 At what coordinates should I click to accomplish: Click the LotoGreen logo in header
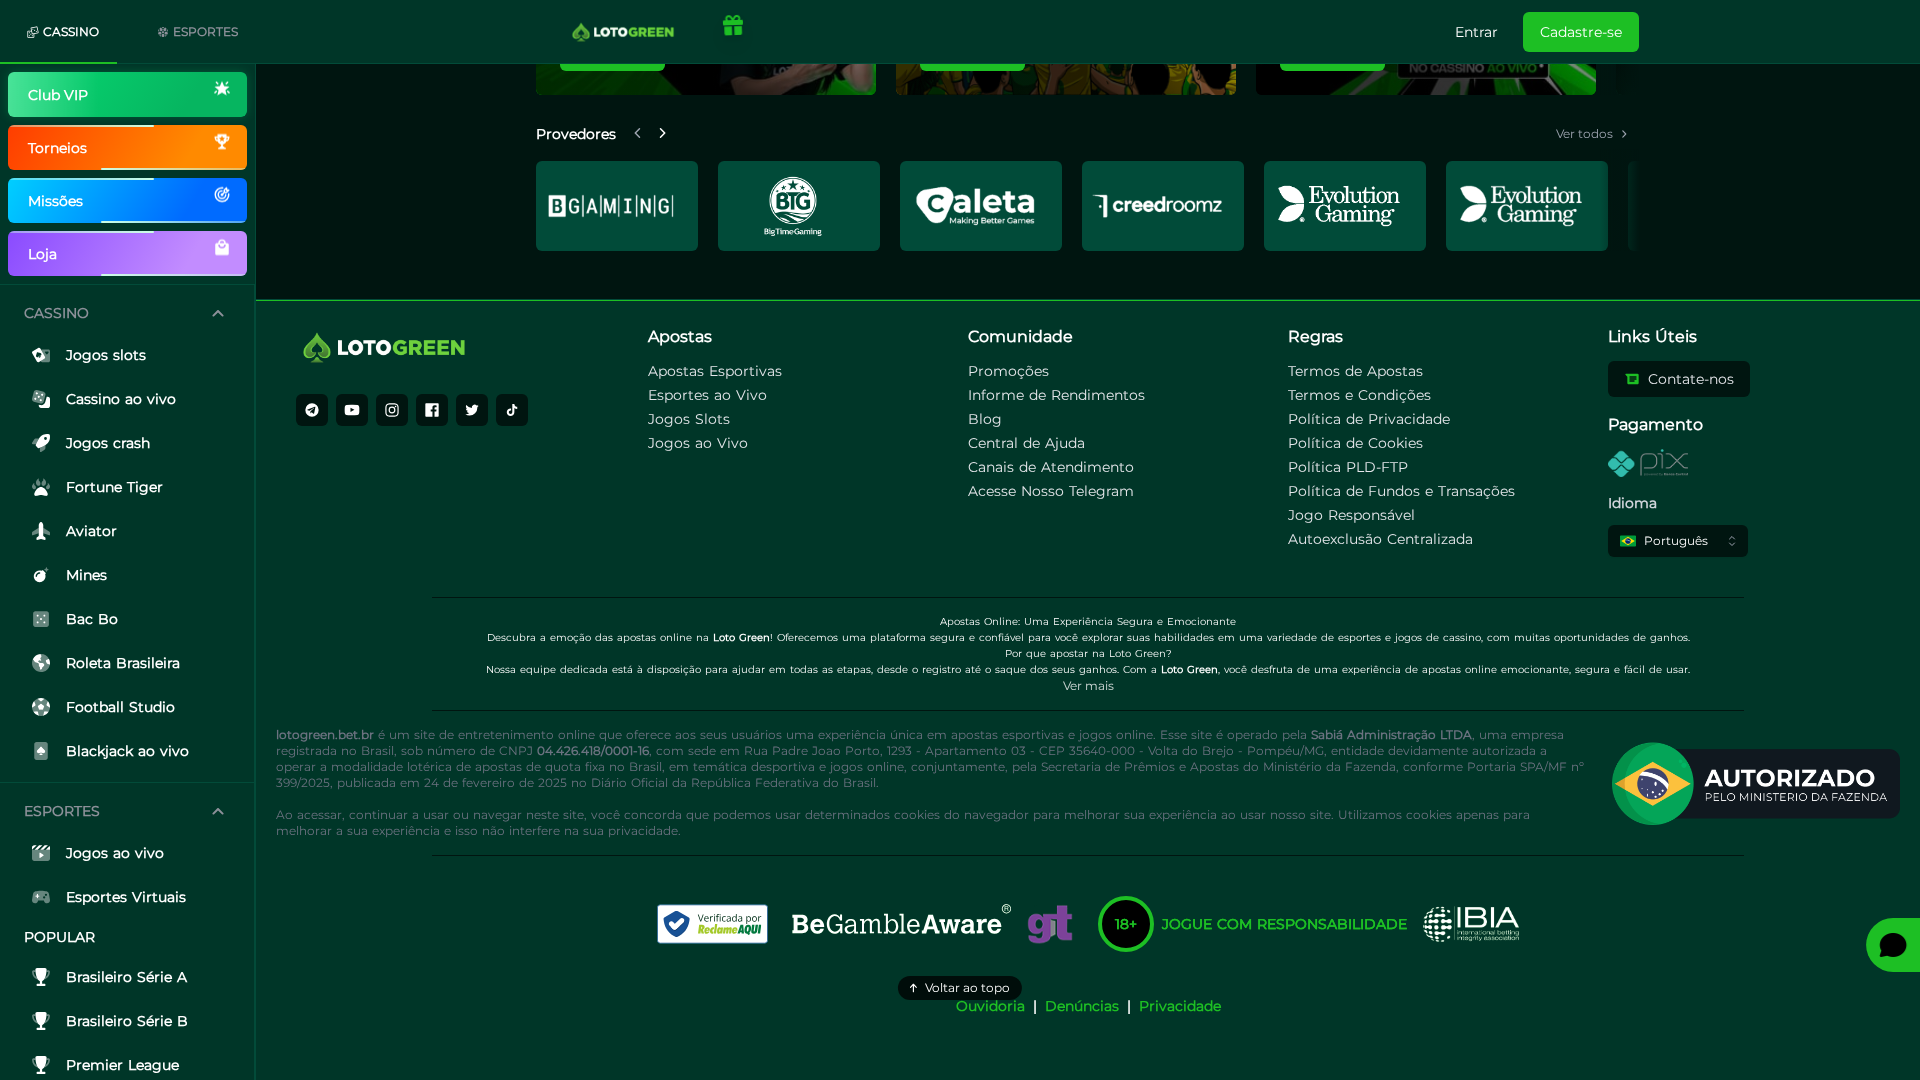click(623, 32)
